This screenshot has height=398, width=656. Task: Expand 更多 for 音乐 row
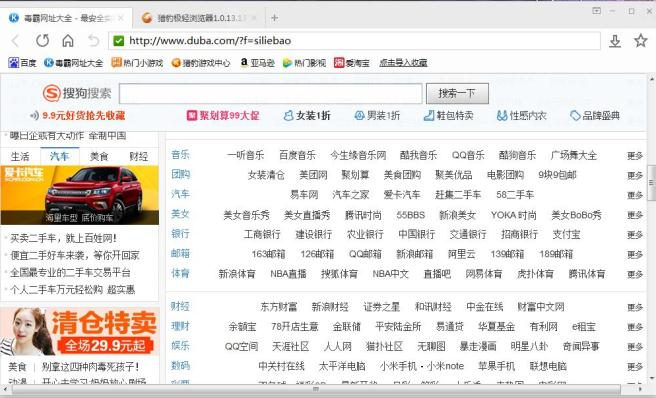(x=635, y=156)
